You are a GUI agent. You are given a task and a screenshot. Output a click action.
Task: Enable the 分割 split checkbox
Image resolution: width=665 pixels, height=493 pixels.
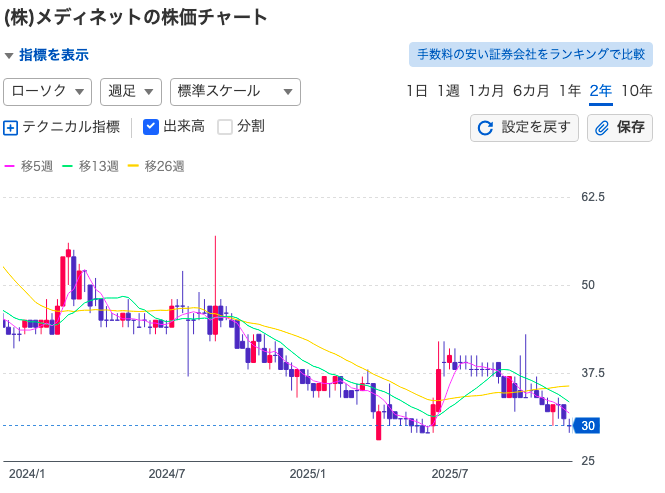(x=225, y=127)
